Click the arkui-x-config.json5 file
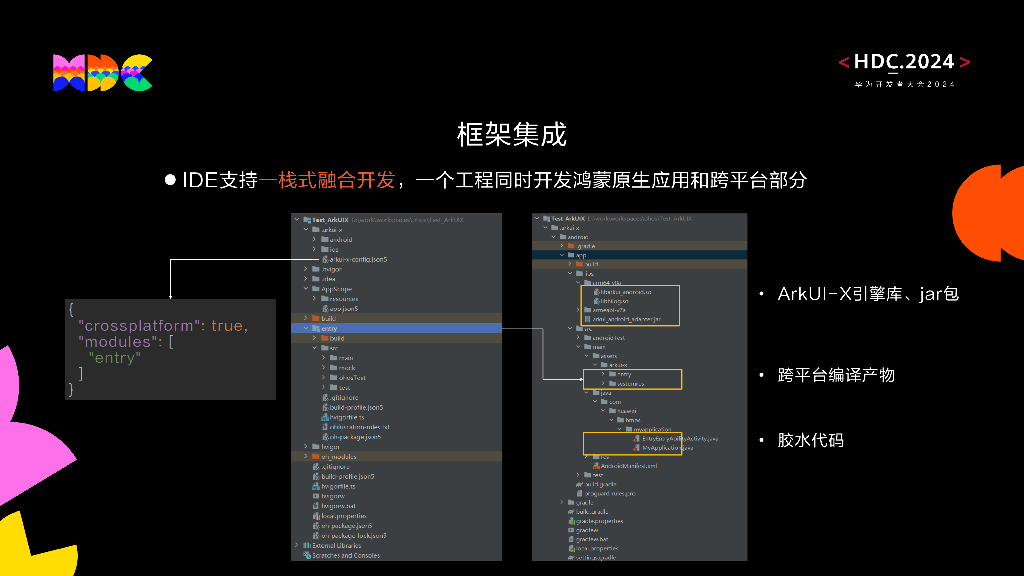Screen dimensions: 1024x576 click(357, 260)
